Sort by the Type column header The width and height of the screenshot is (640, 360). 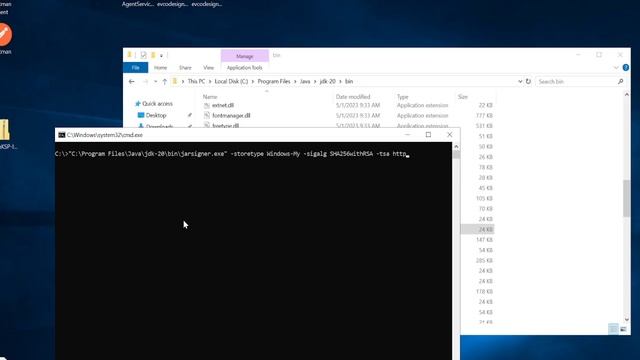pyautogui.click(x=402, y=97)
